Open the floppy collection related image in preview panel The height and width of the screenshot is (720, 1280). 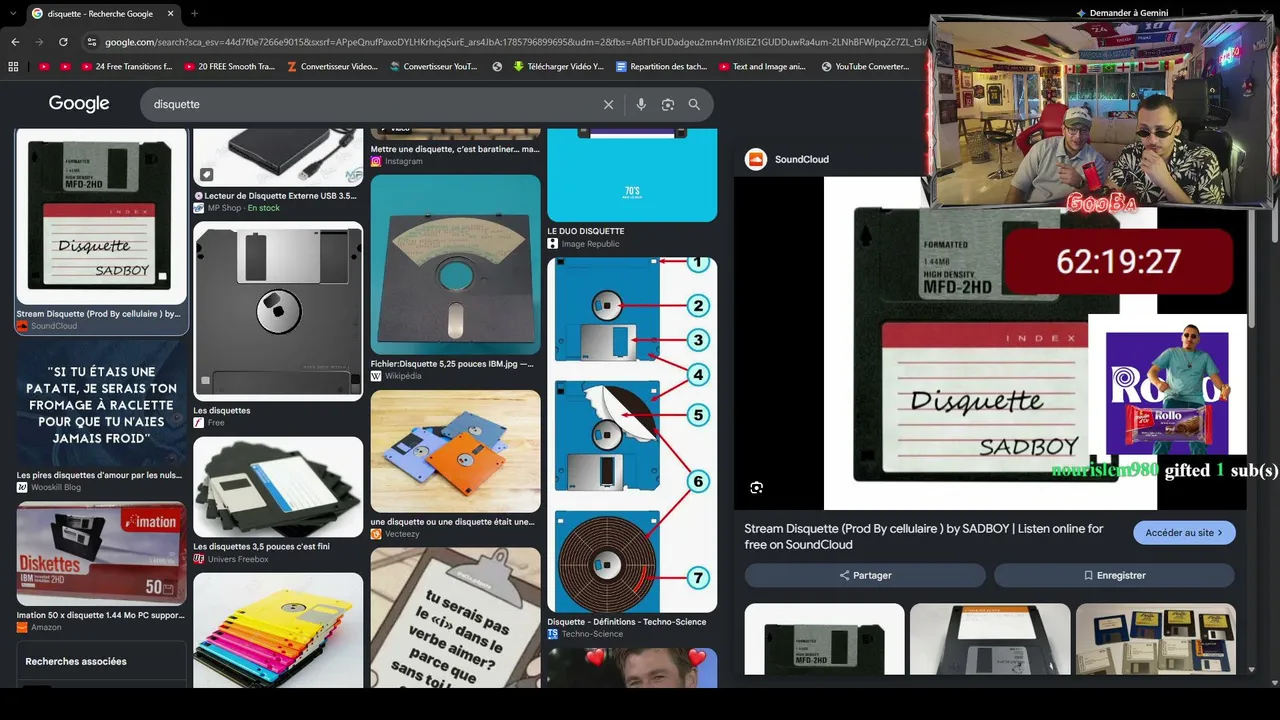[1155, 639]
